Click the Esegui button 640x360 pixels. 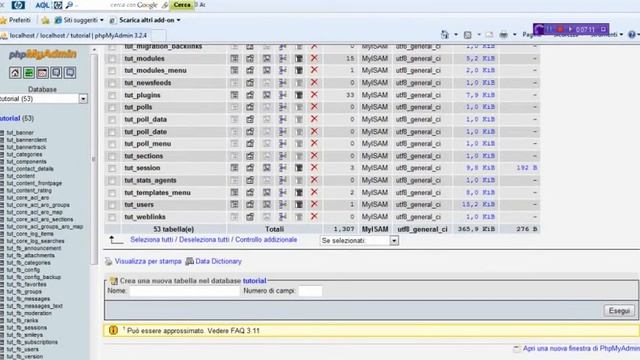click(x=619, y=311)
